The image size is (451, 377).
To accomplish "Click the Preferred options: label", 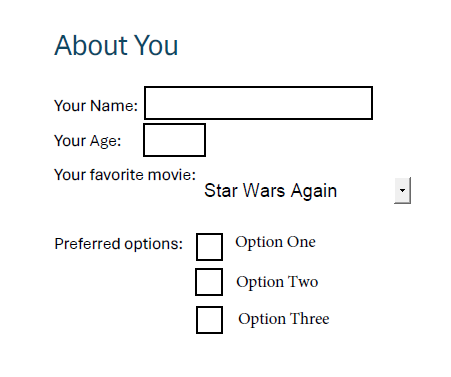I will coord(118,244).
